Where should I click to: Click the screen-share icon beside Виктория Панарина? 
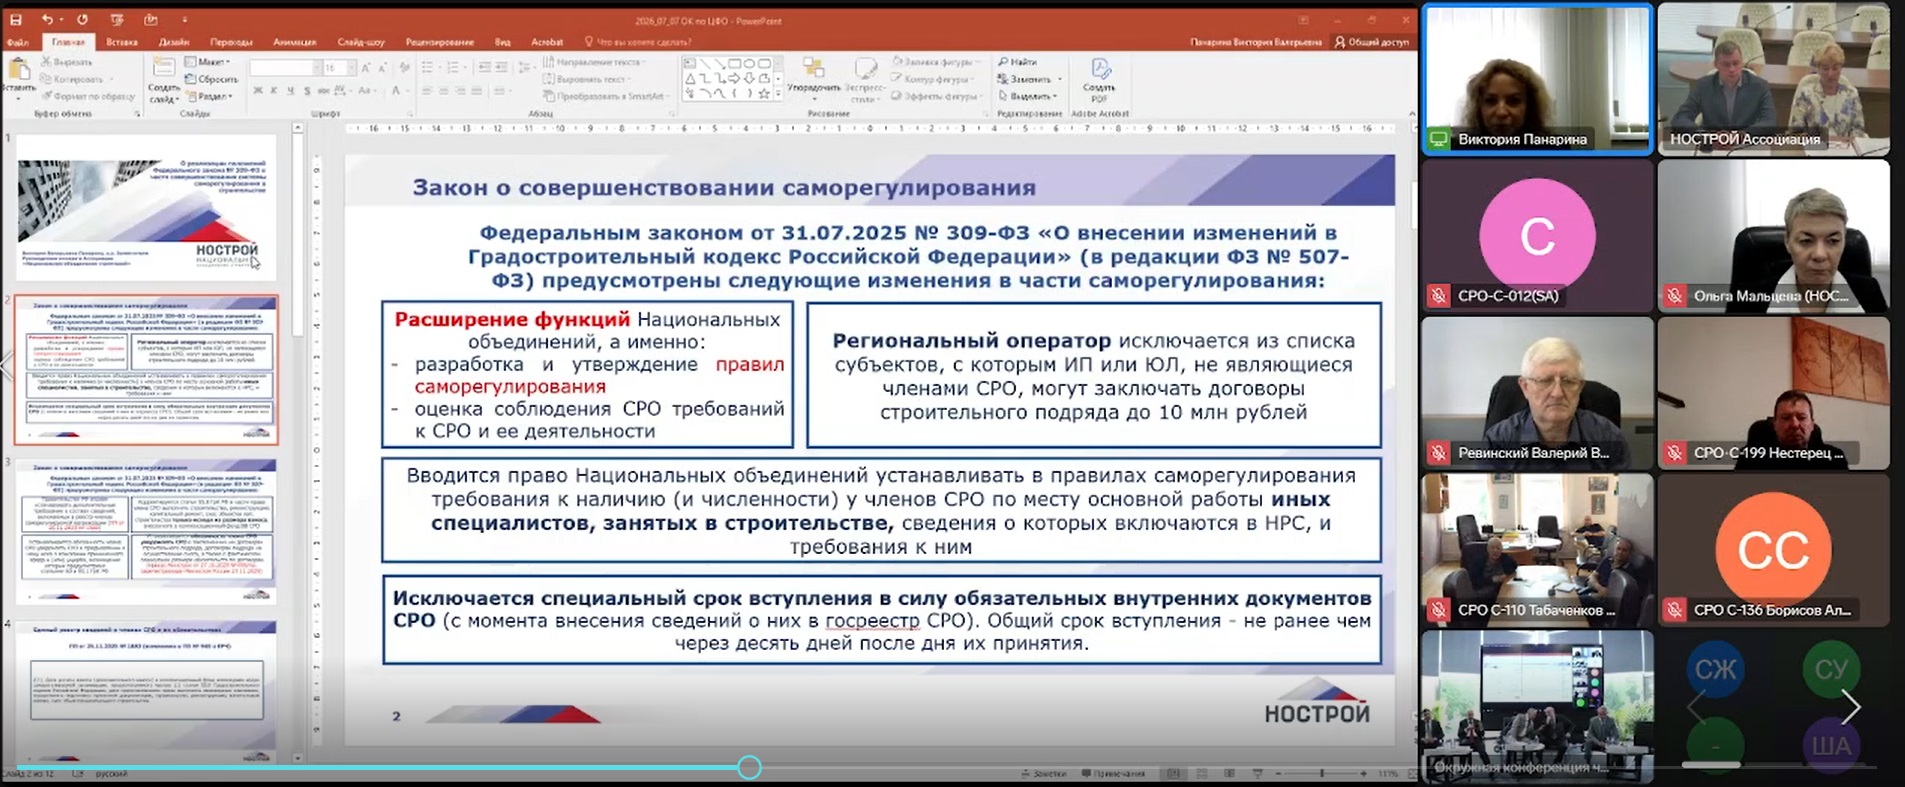(1438, 139)
